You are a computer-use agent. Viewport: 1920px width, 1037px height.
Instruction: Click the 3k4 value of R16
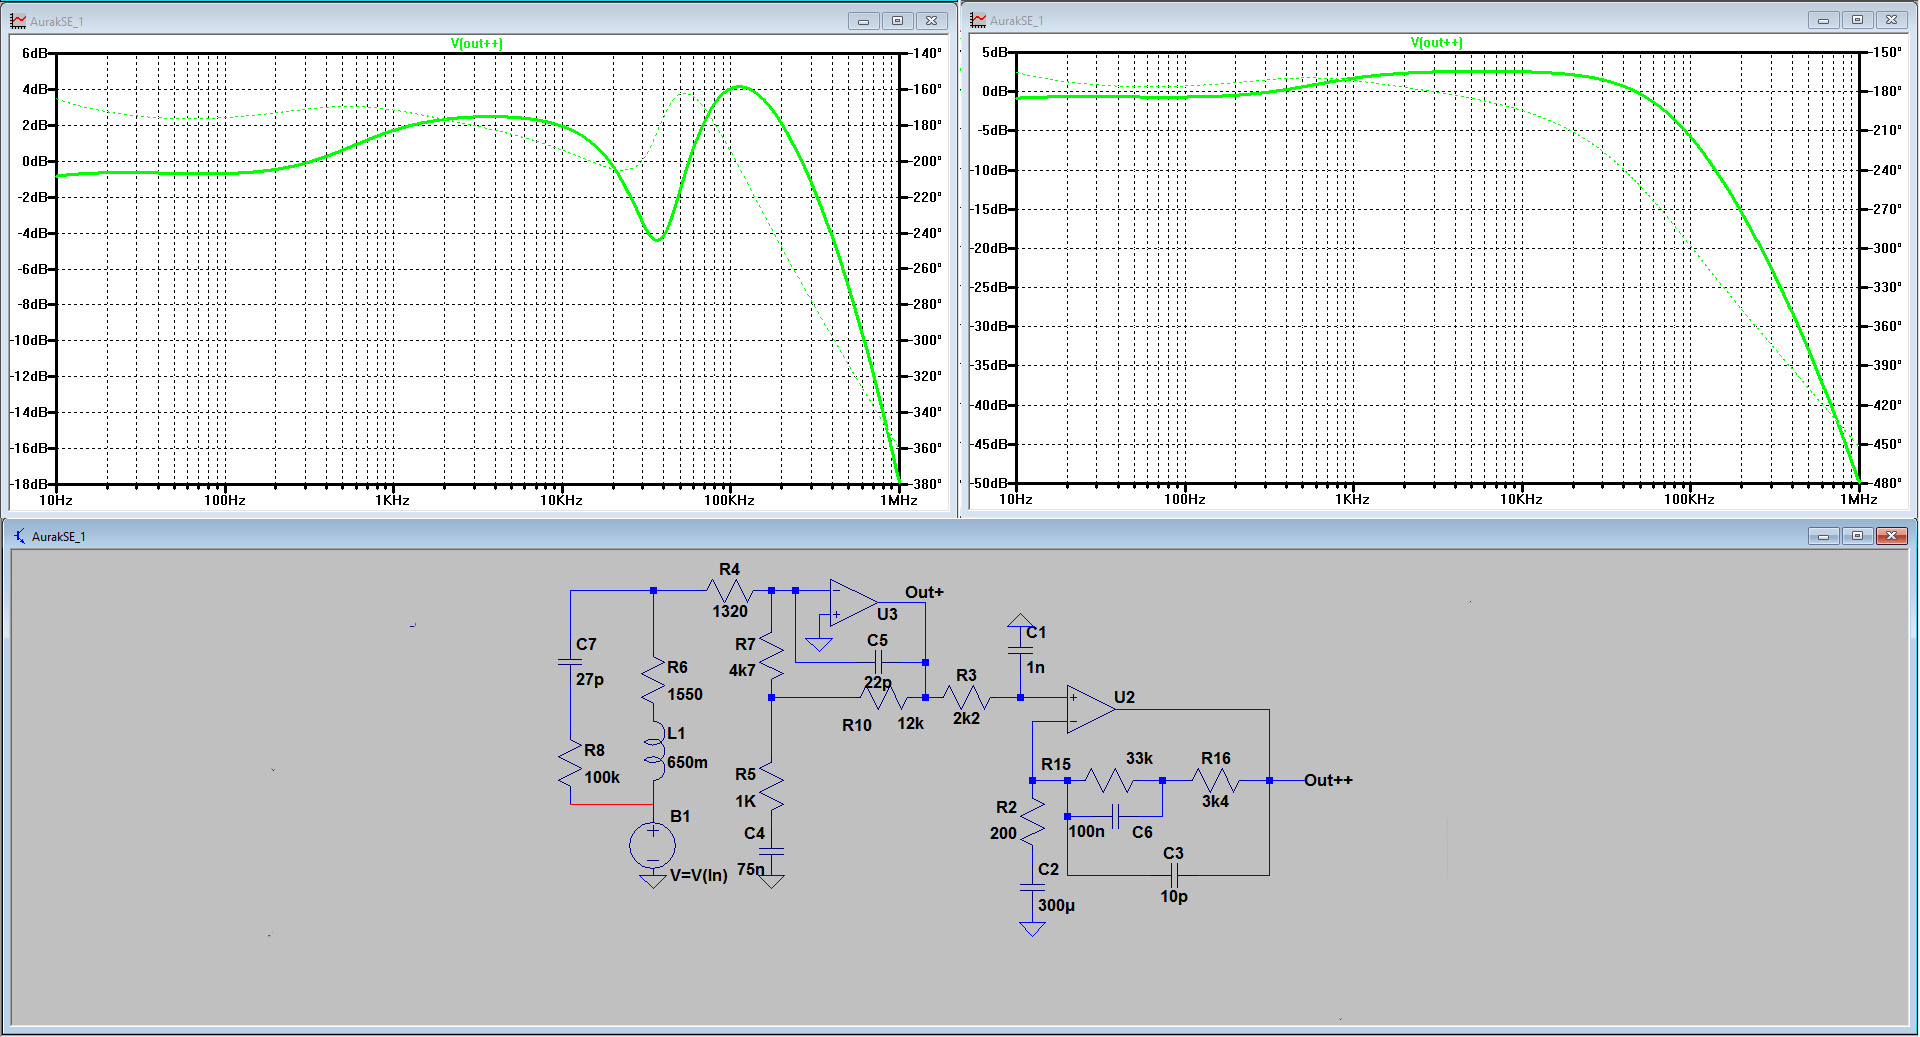(1215, 801)
